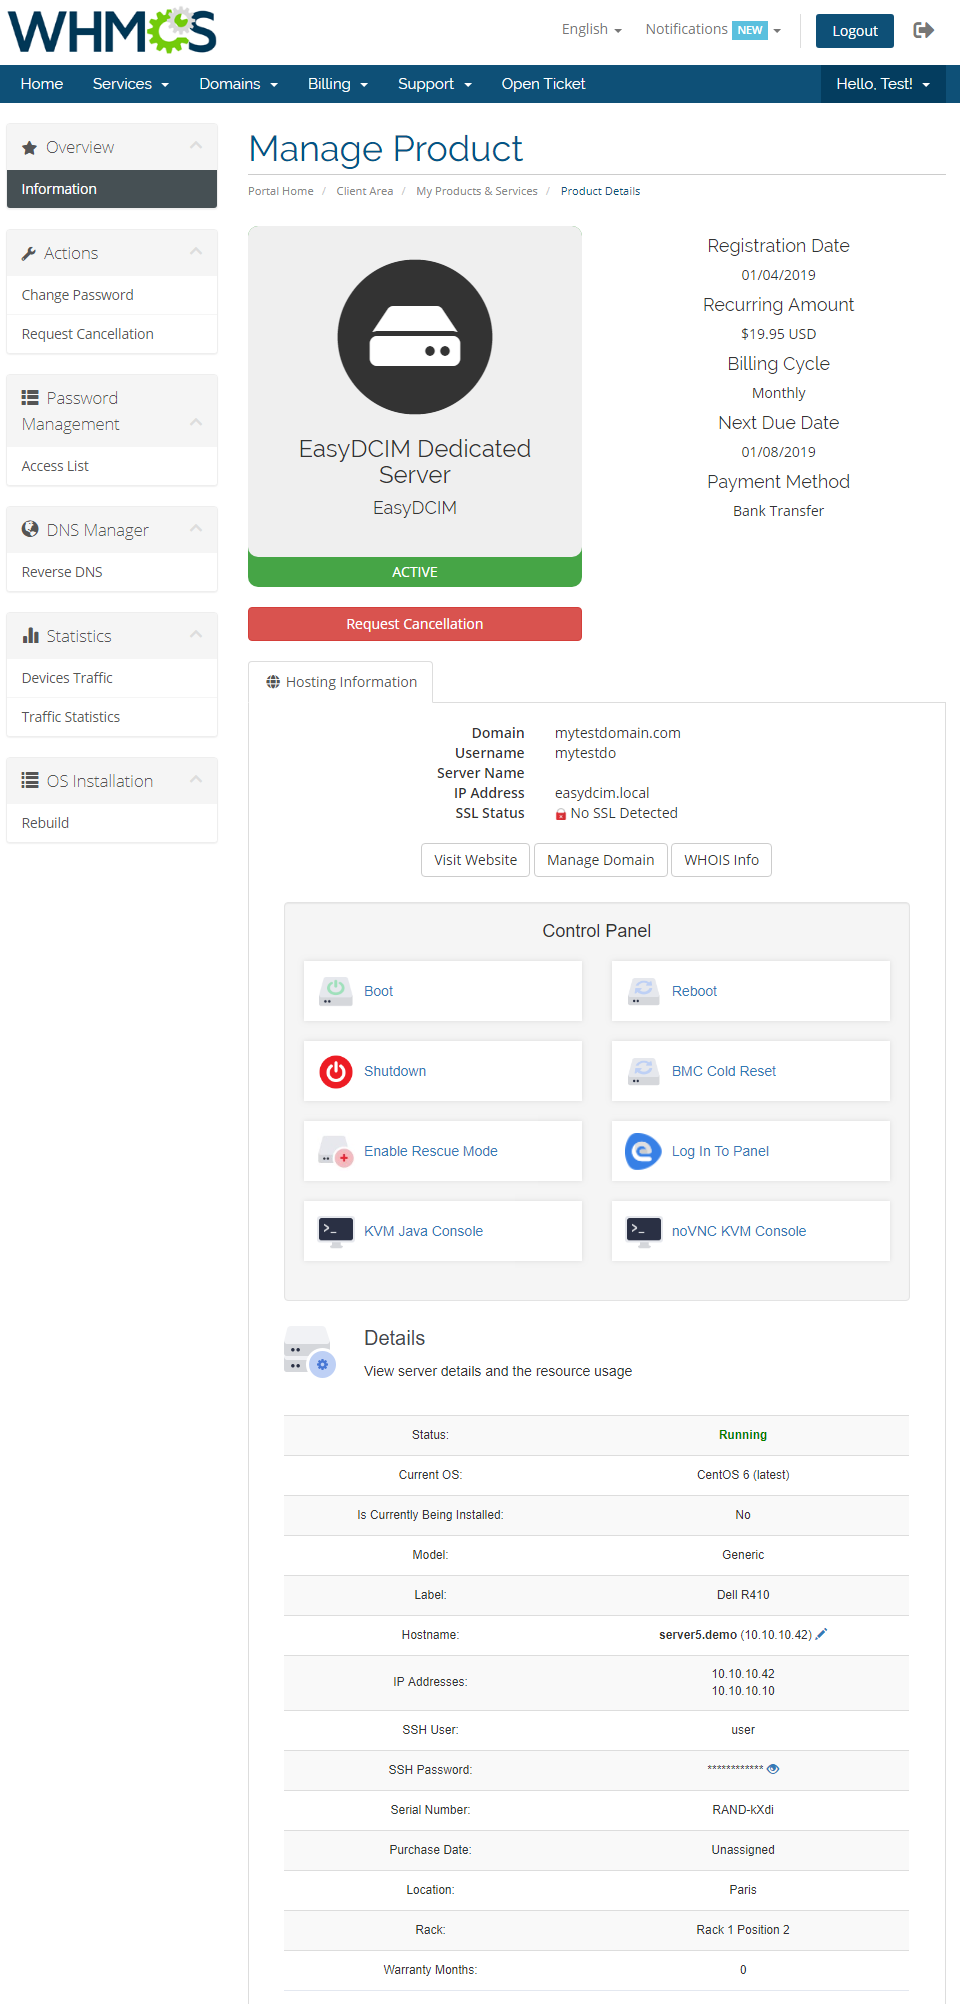The image size is (960, 2004).
Task: Follow the Portal Home breadcrumb link
Action: 281,191
